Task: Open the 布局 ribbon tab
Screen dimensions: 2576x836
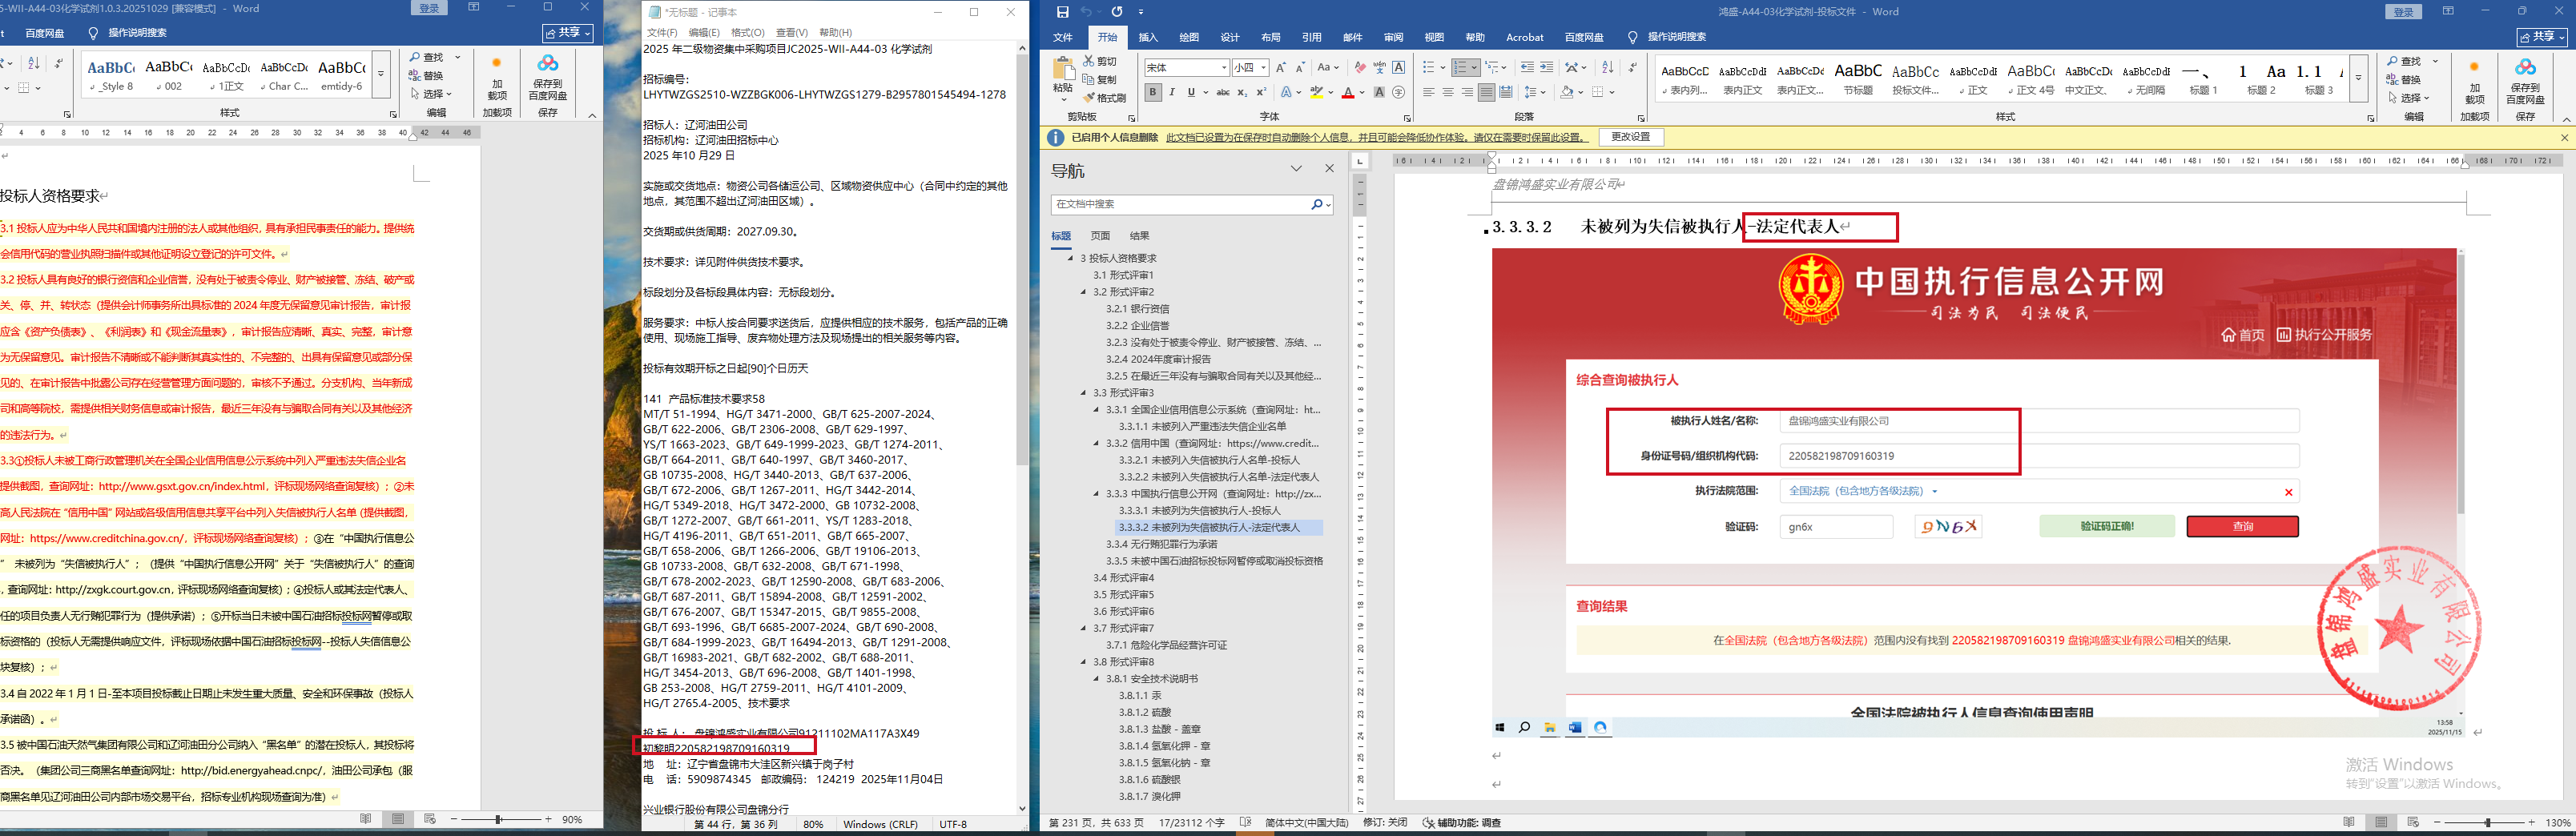Action: tap(1270, 37)
